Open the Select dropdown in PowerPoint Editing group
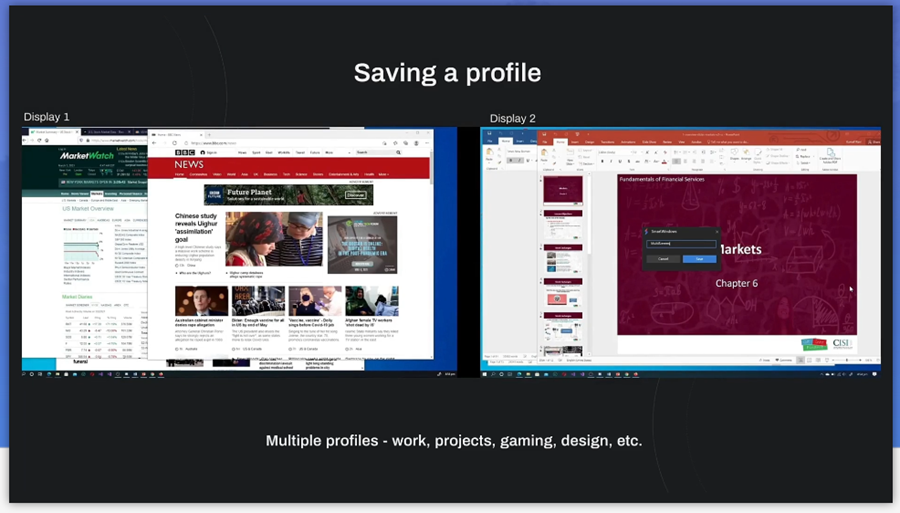 pos(803,162)
